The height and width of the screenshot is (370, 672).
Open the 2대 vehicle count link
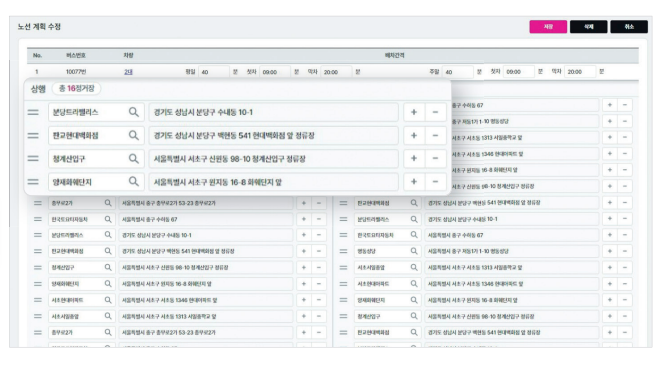point(128,72)
